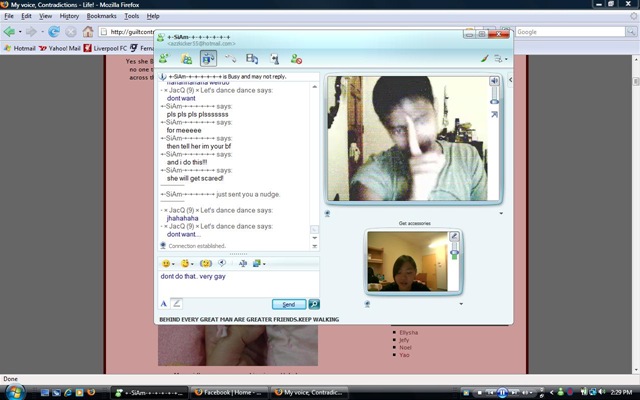Open the Liverpool FC bookmark
The width and height of the screenshot is (640, 400).
[x=105, y=48]
